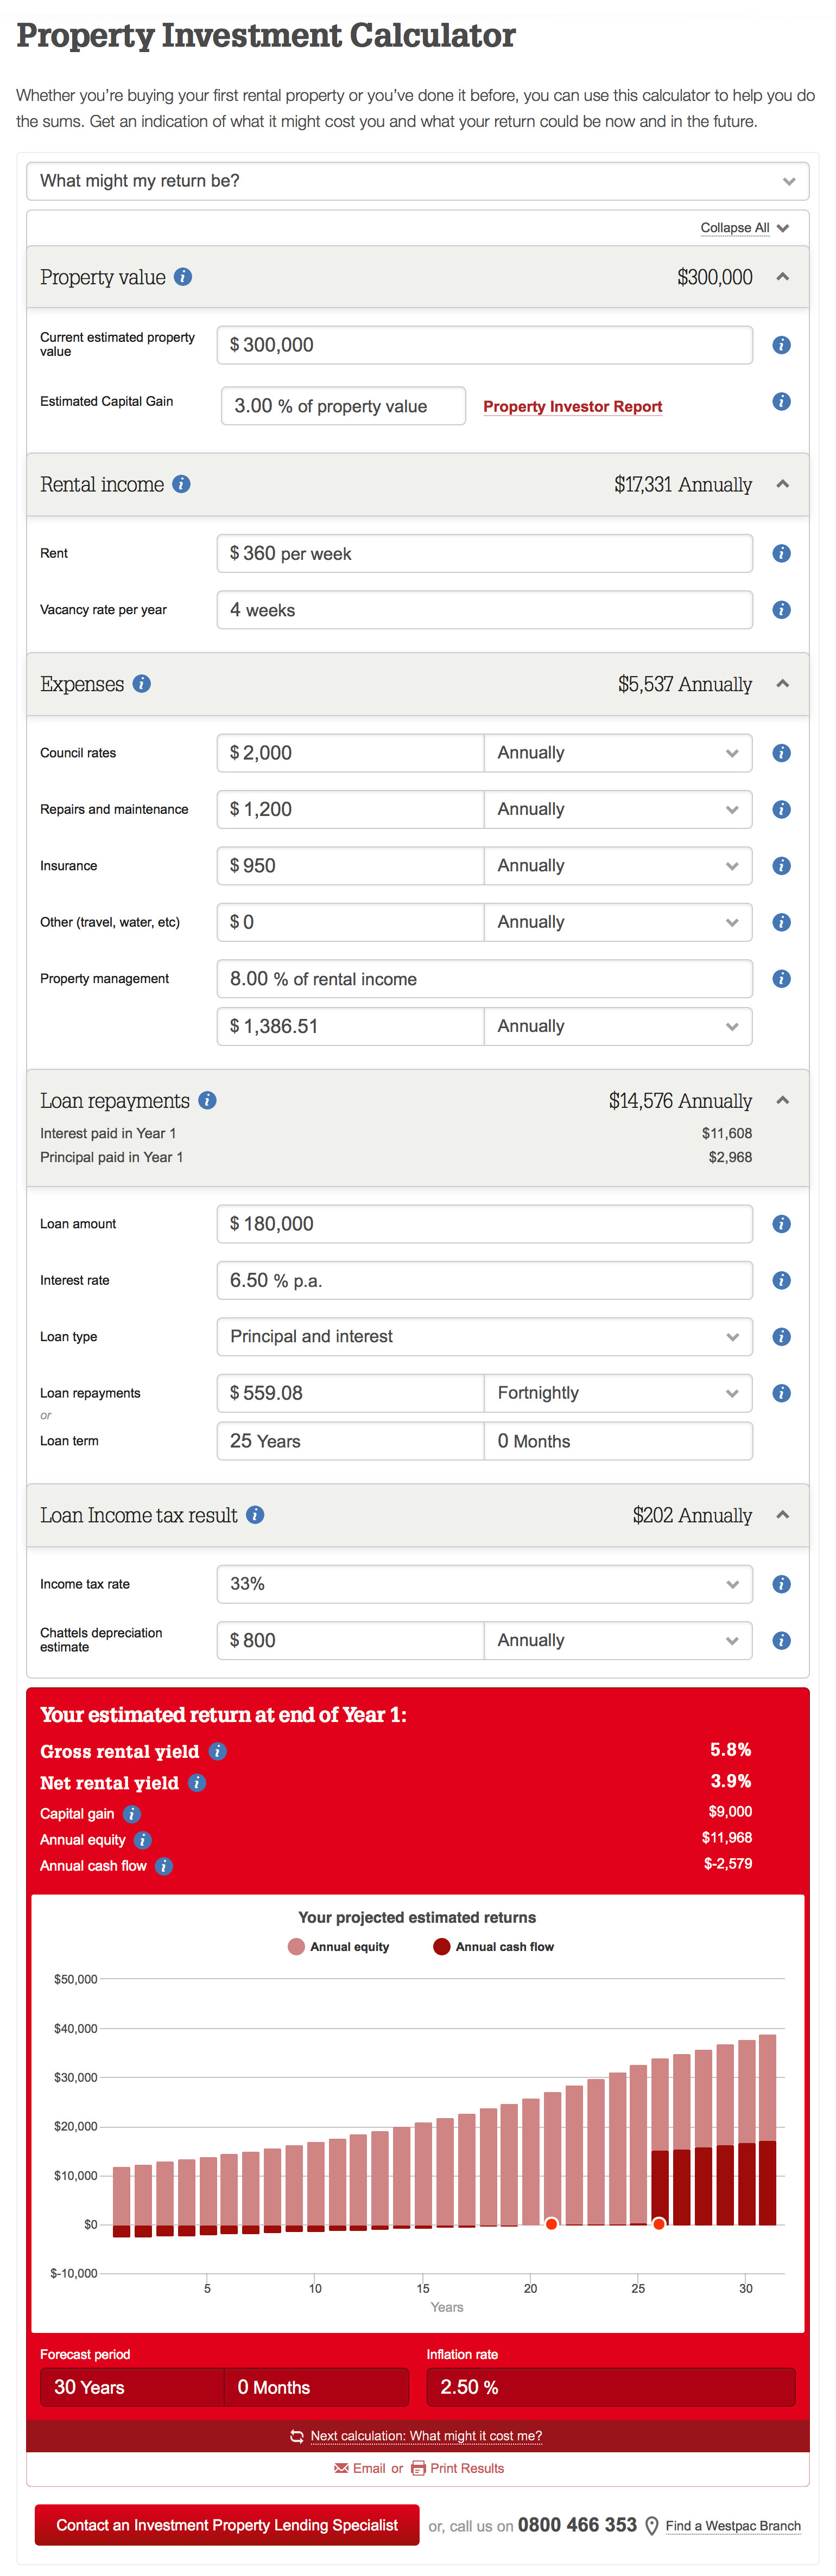Click info icon beside Expenses heading
The image size is (836, 2576).
pyautogui.click(x=142, y=684)
